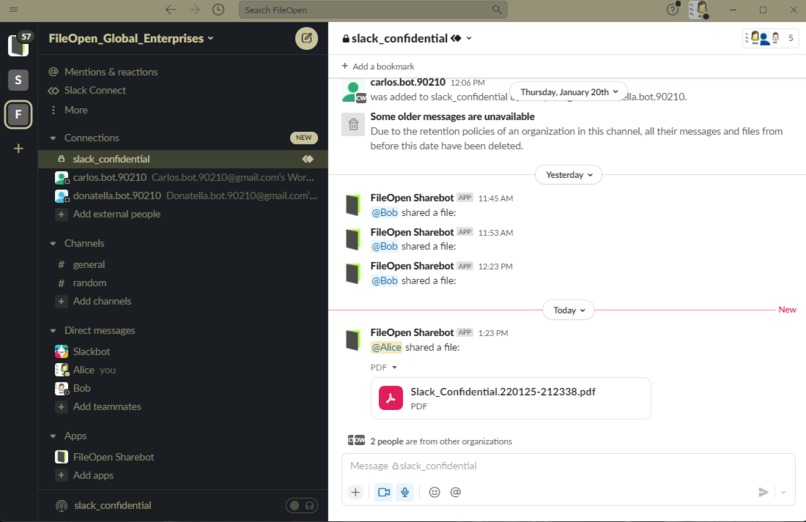
Task: Open Alice direct message
Action: pos(182,370)
